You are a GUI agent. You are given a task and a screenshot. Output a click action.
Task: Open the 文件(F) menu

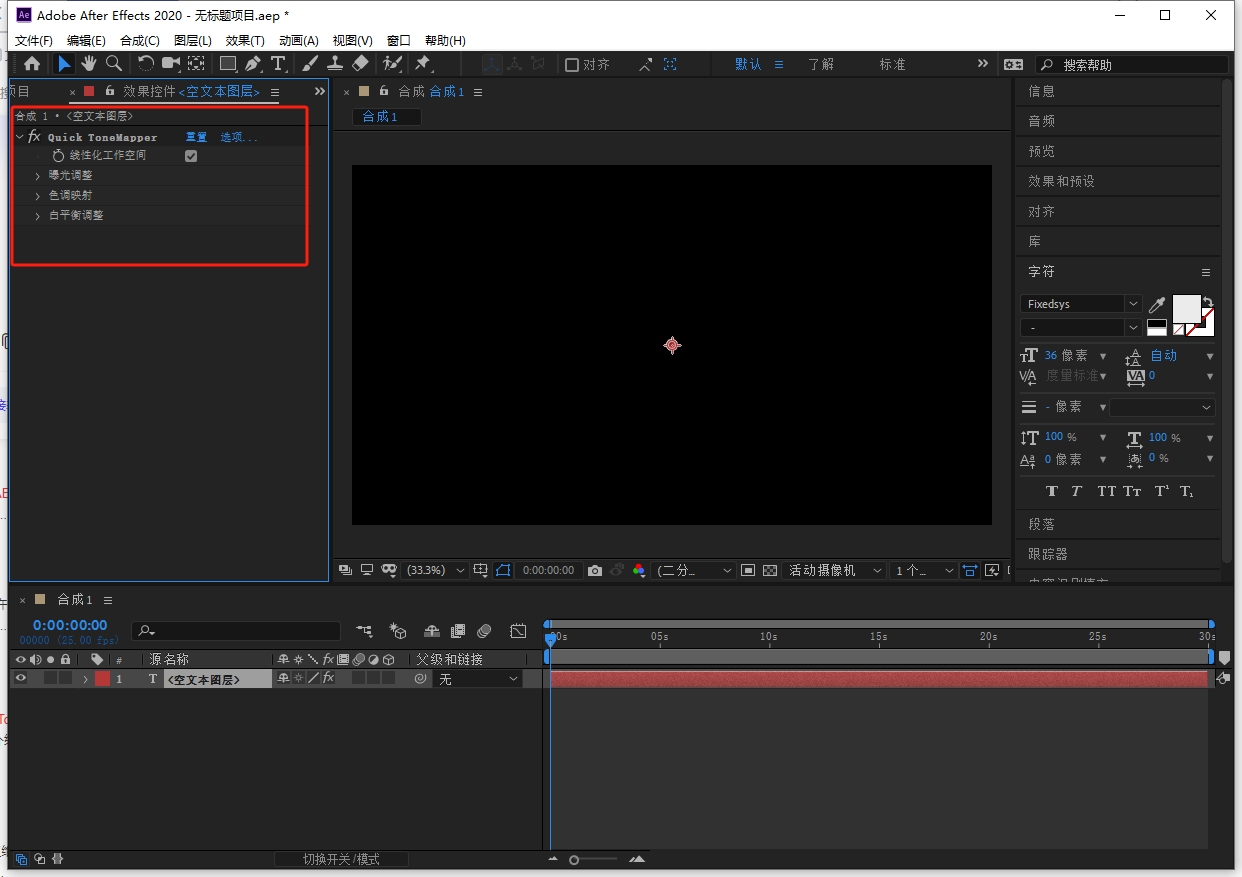pos(34,41)
